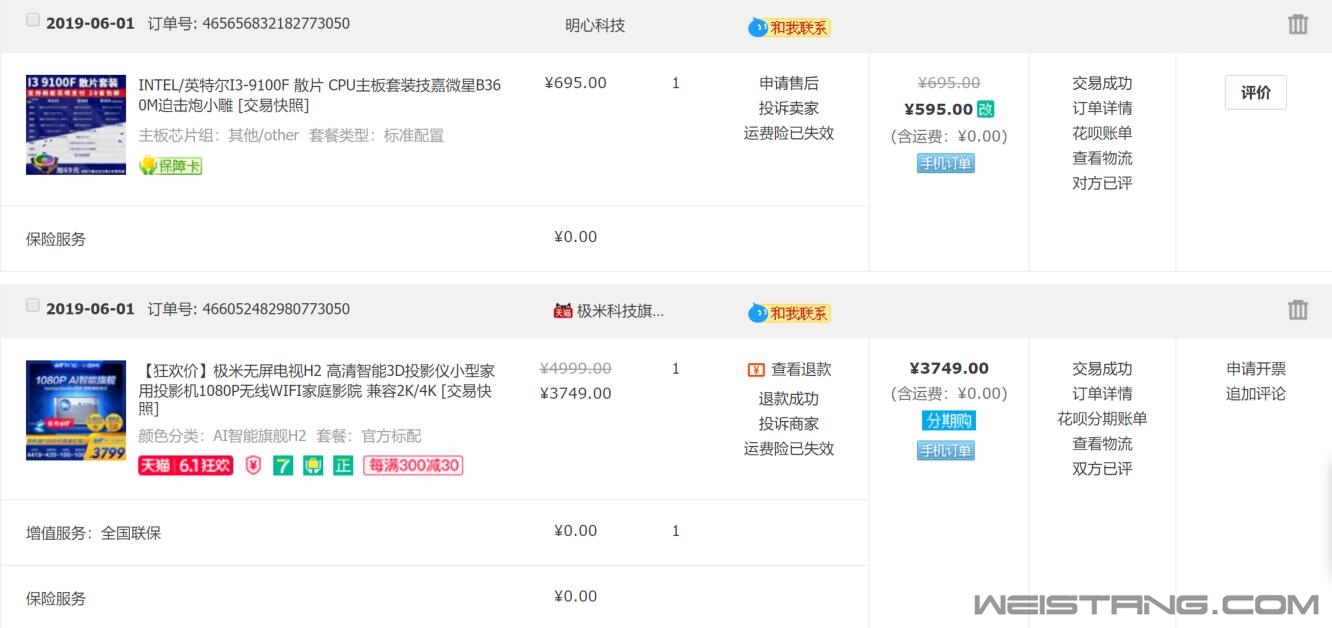Click 查看物流 for the CPU order
The width and height of the screenshot is (1332, 628).
coord(1102,158)
